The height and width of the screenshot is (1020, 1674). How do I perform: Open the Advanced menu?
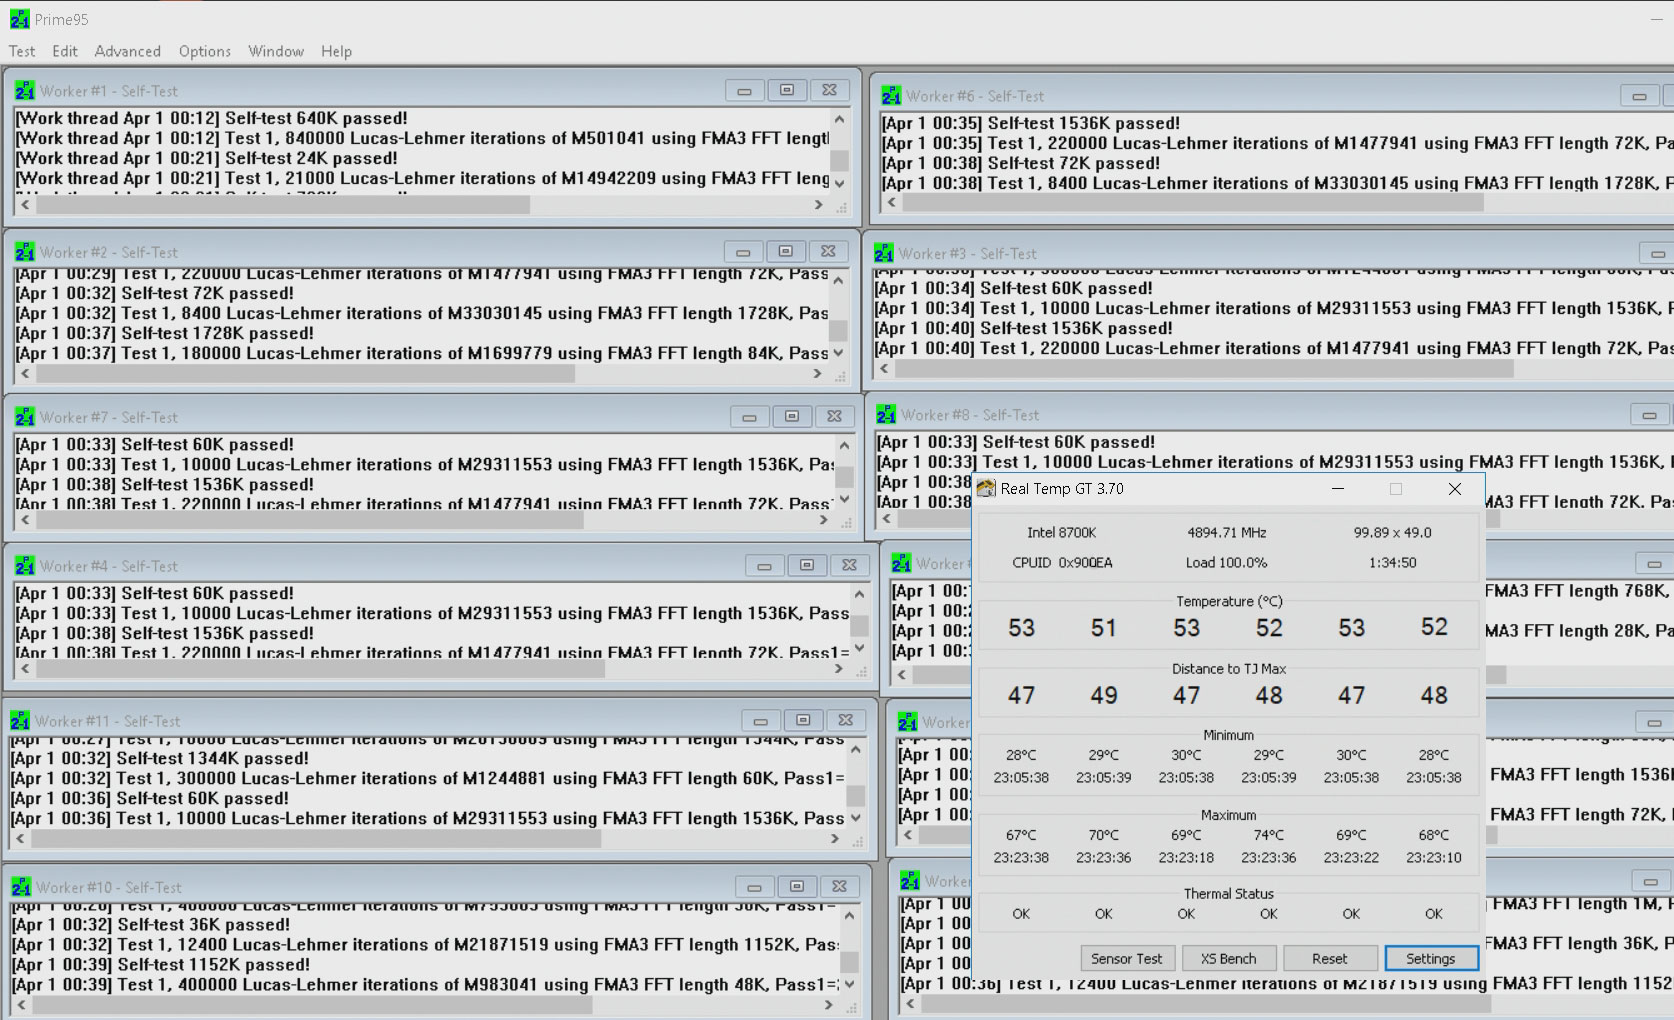(127, 51)
